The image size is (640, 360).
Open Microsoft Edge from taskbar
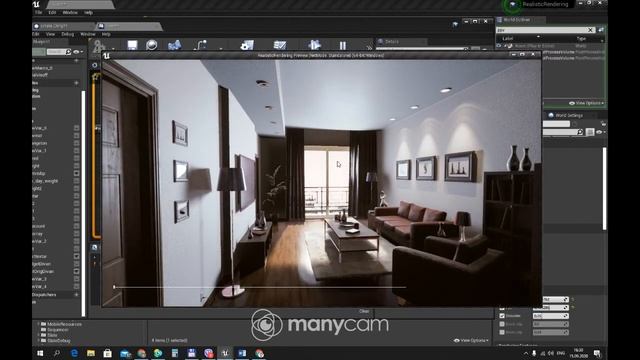point(74,353)
